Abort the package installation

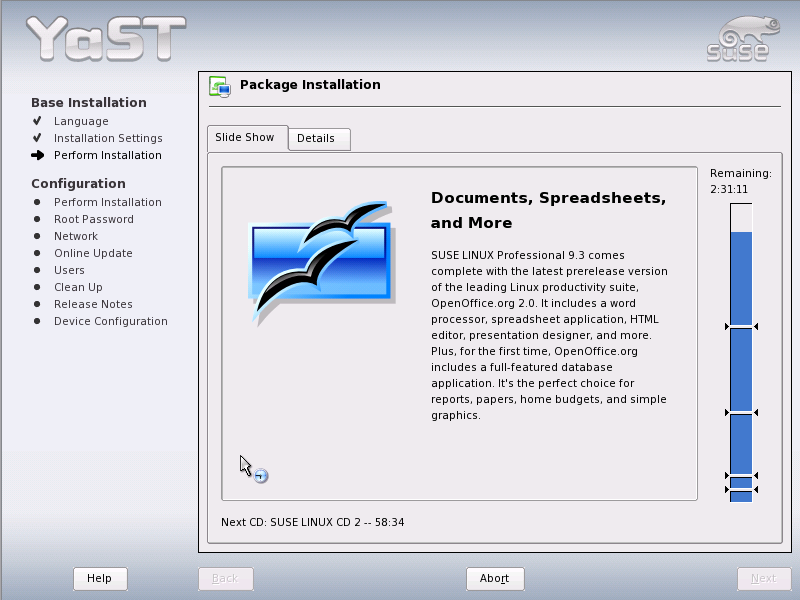click(495, 579)
